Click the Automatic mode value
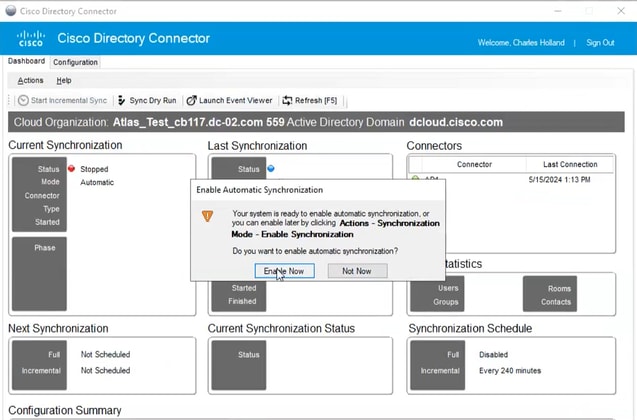The image size is (637, 420). [97, 182]
